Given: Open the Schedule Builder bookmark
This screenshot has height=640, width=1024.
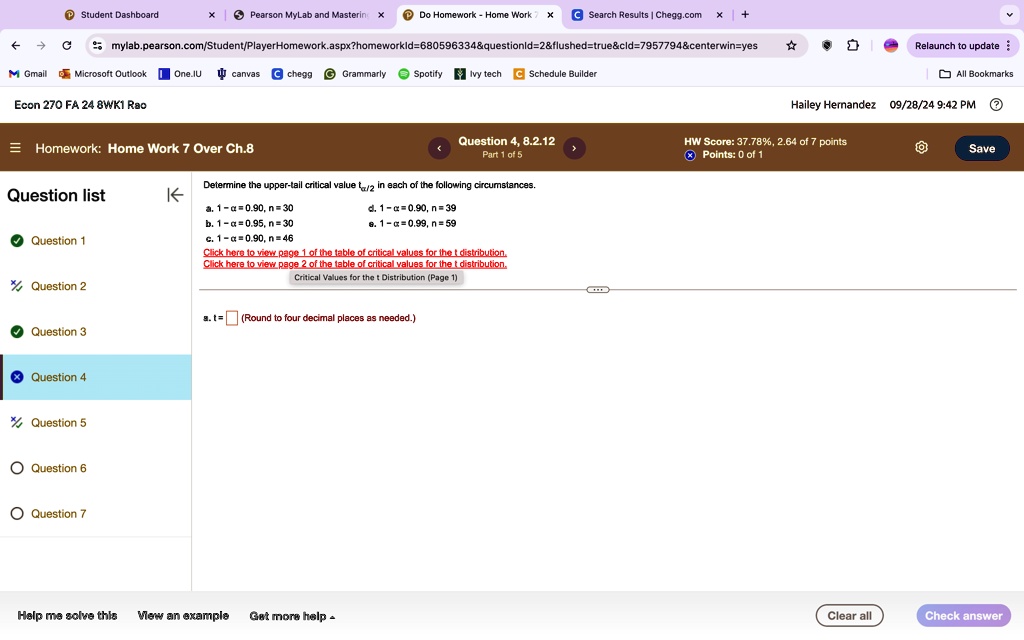Looking at the screenshot, I should [x=555, y=74].
